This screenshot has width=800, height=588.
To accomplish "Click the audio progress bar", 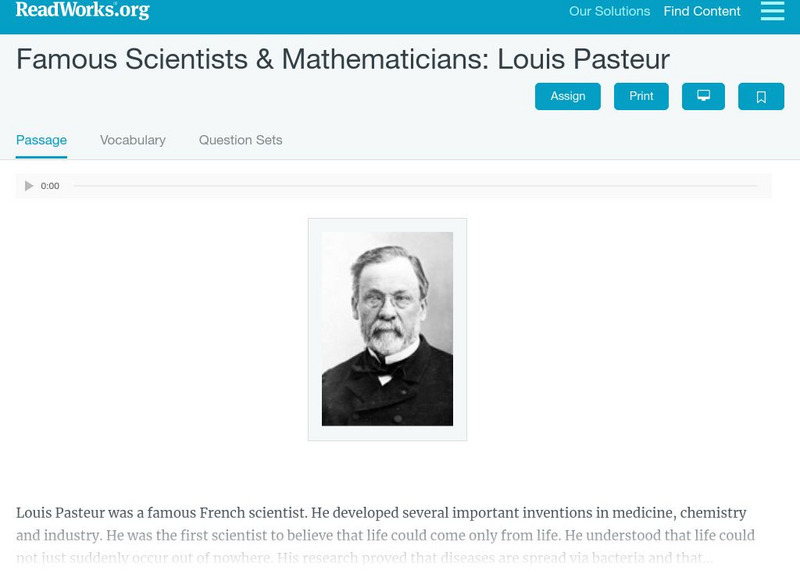I will (415, 186).
